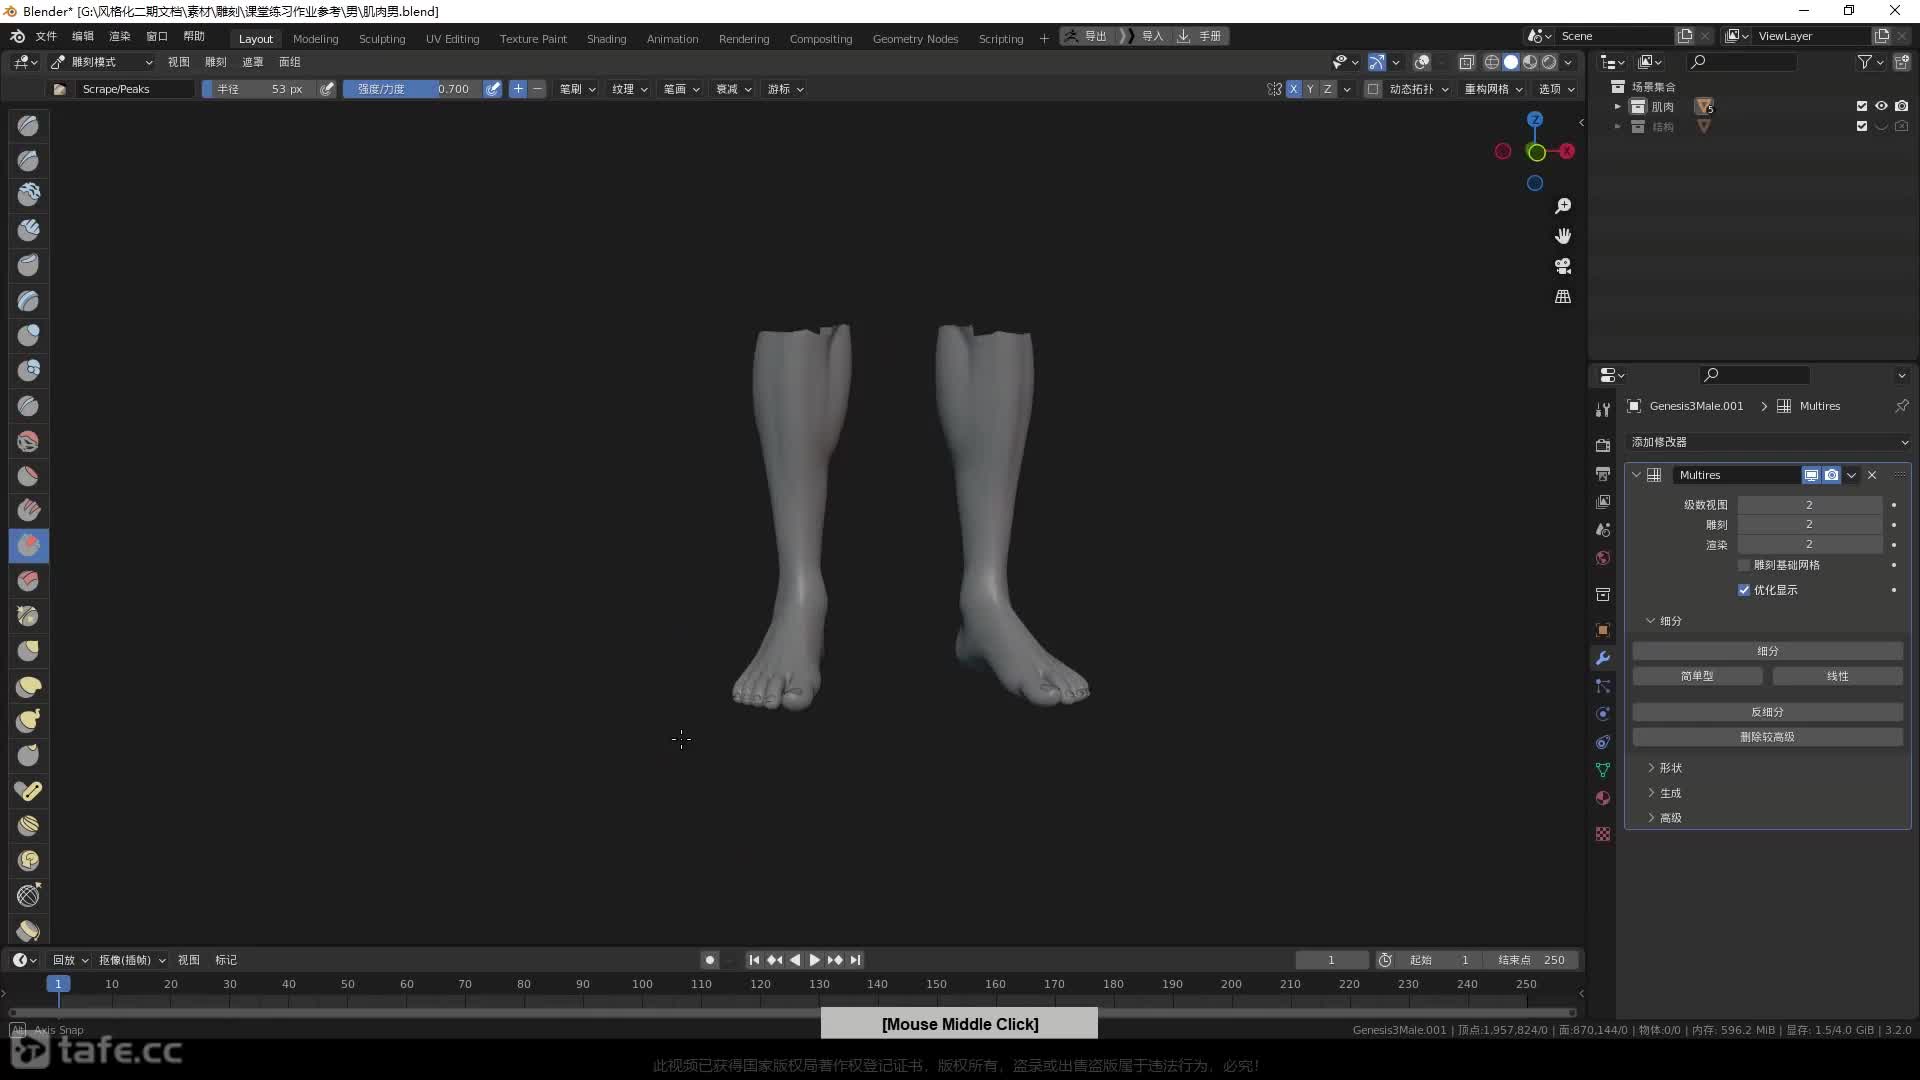Select the Inflate brush

[28, 335]
